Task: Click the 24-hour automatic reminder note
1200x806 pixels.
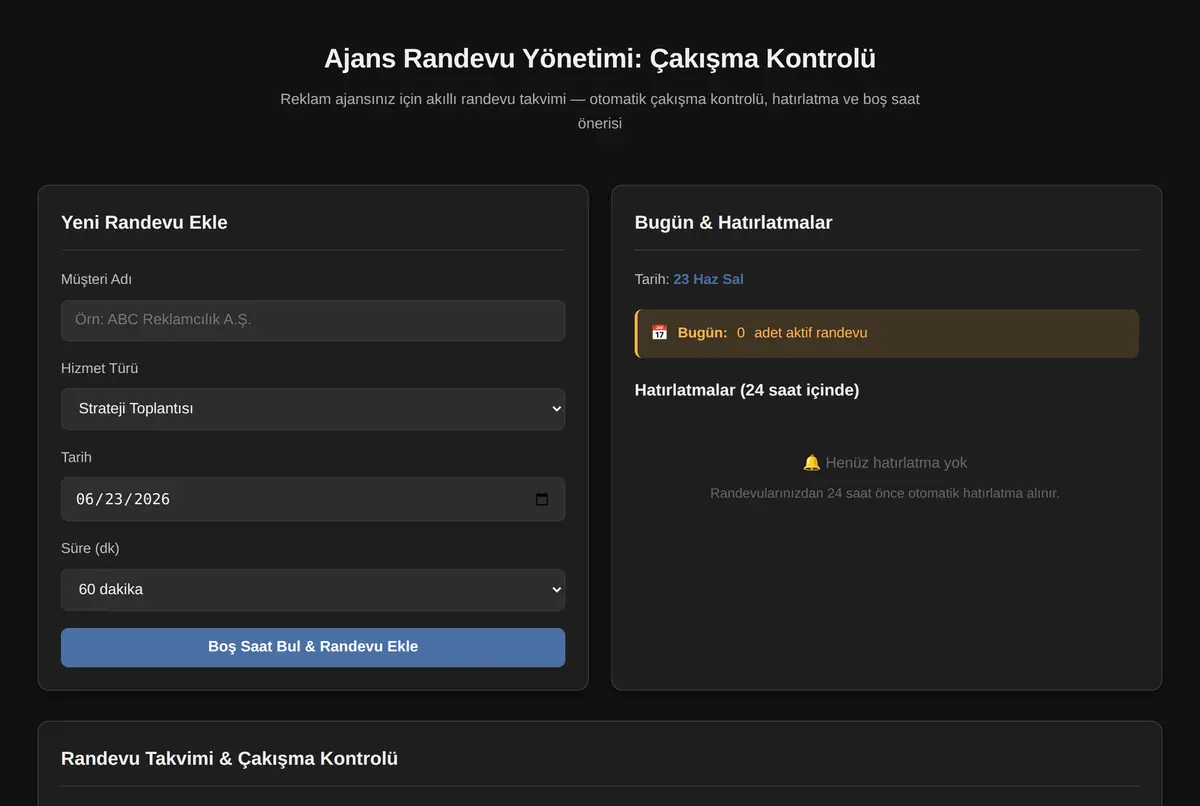Action: [x=885, y=493]
